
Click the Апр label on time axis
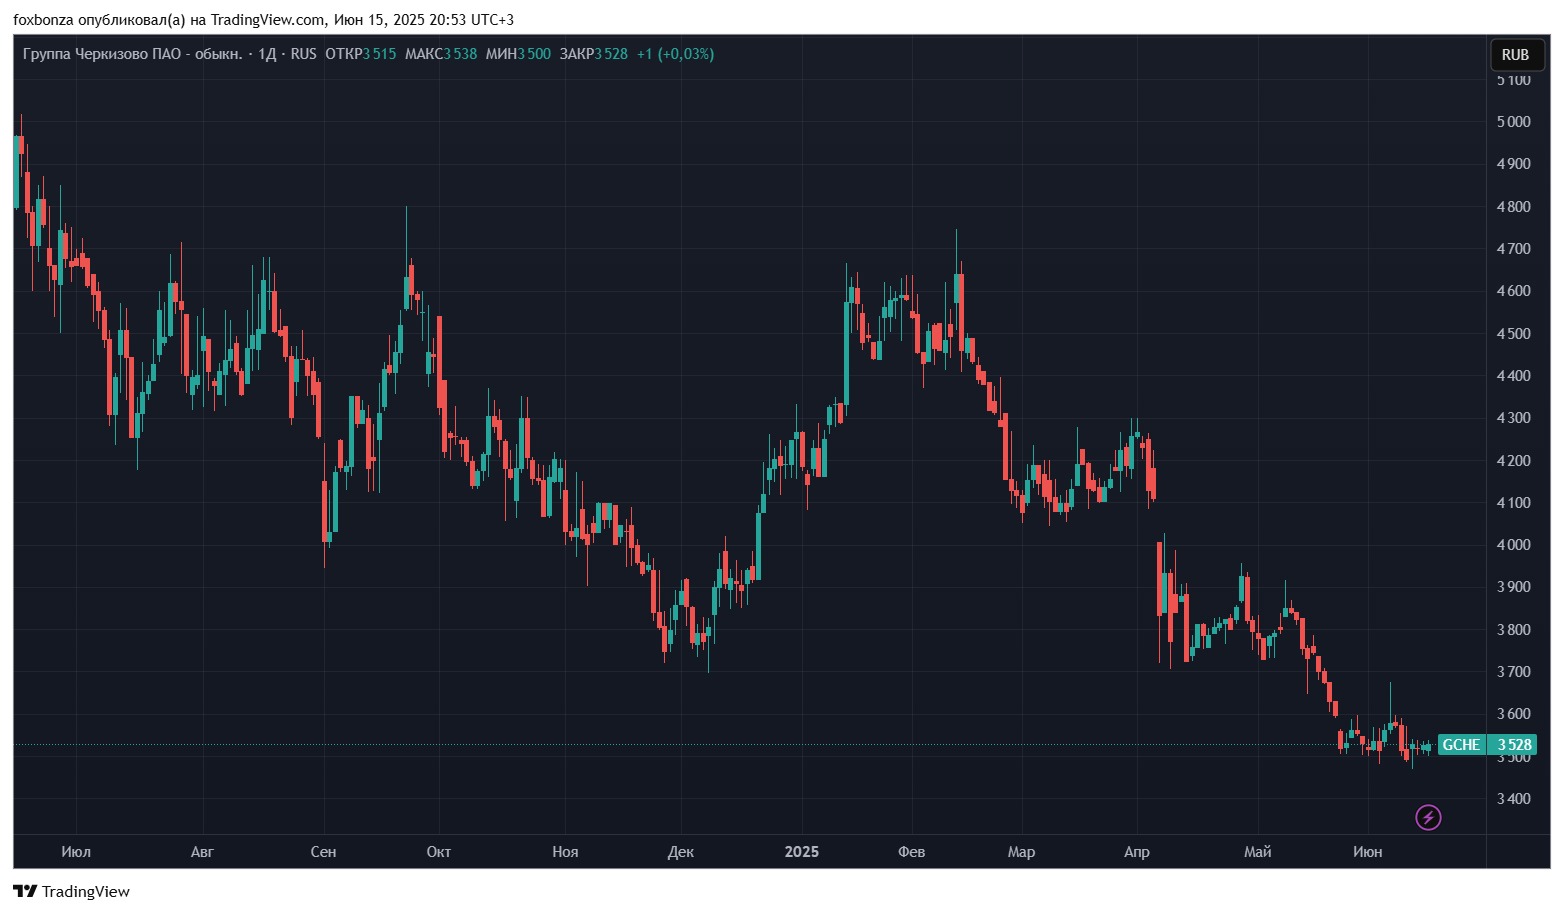[1137, 852]
